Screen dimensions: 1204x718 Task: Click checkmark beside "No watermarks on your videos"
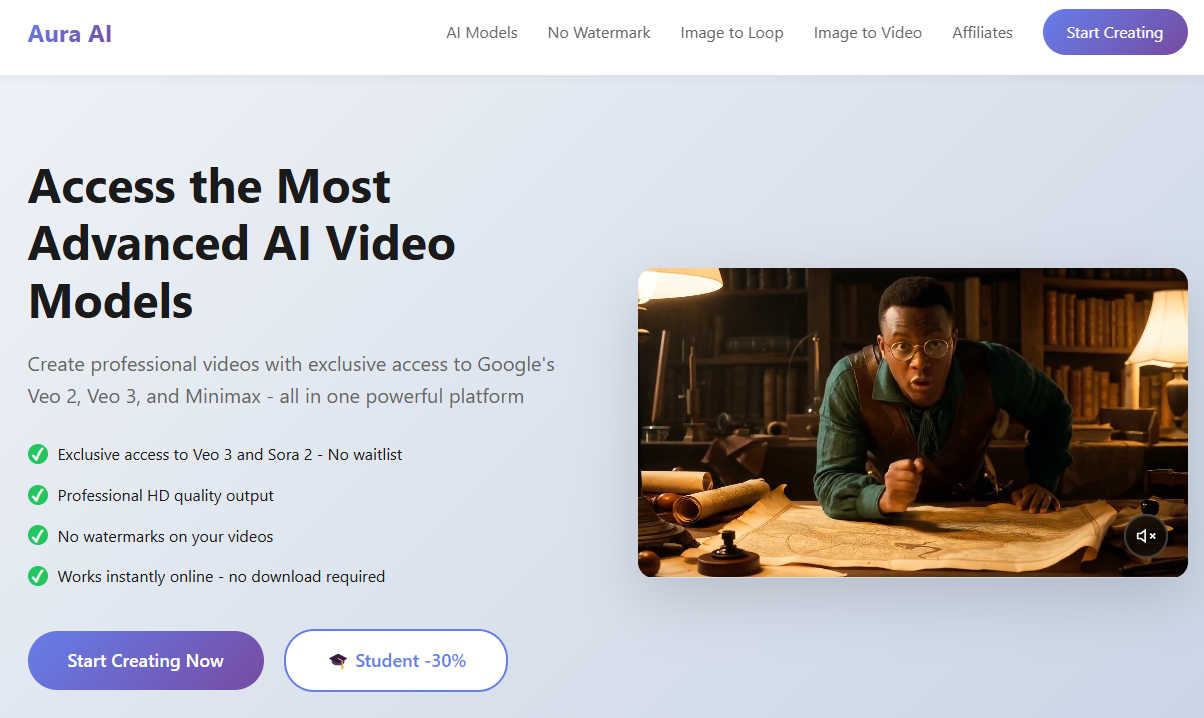(x=37, y=536)
